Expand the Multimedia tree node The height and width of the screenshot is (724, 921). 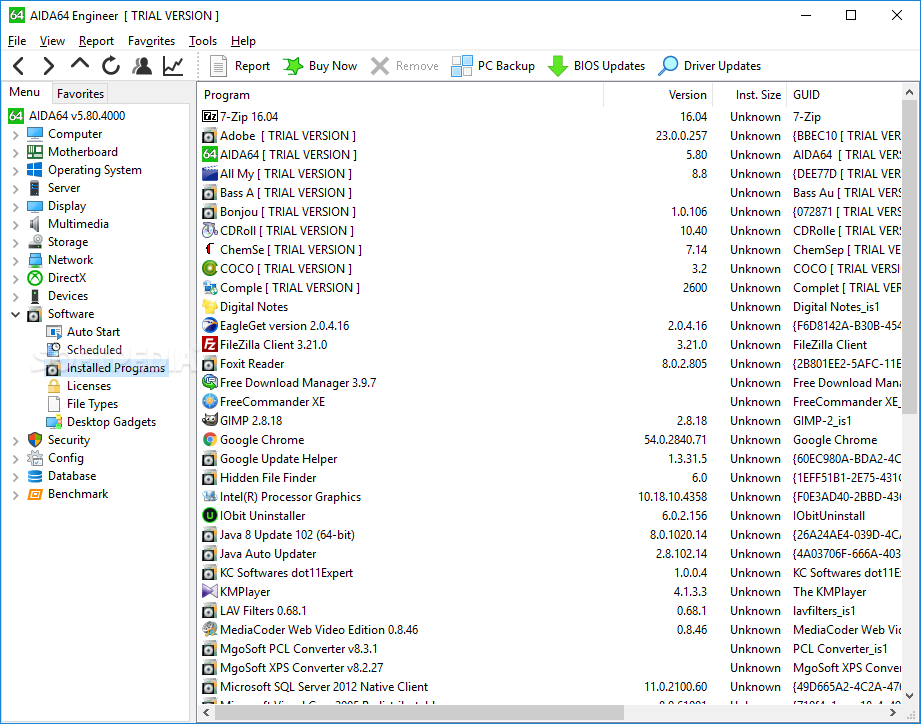tap(16, 225)
